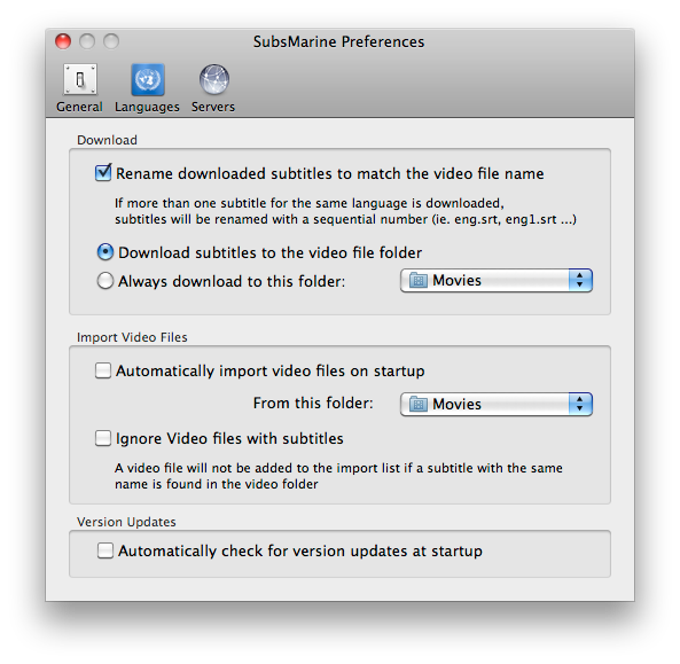Viewport: 680px width, 664px height.
Task: Click the Languages tab label
Action: point(147,107)
